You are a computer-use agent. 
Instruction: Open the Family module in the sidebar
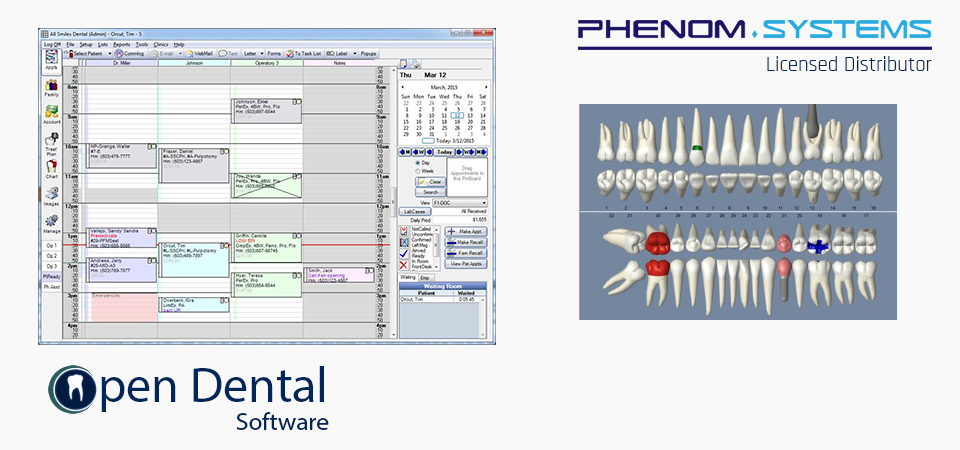pos(51,89)
